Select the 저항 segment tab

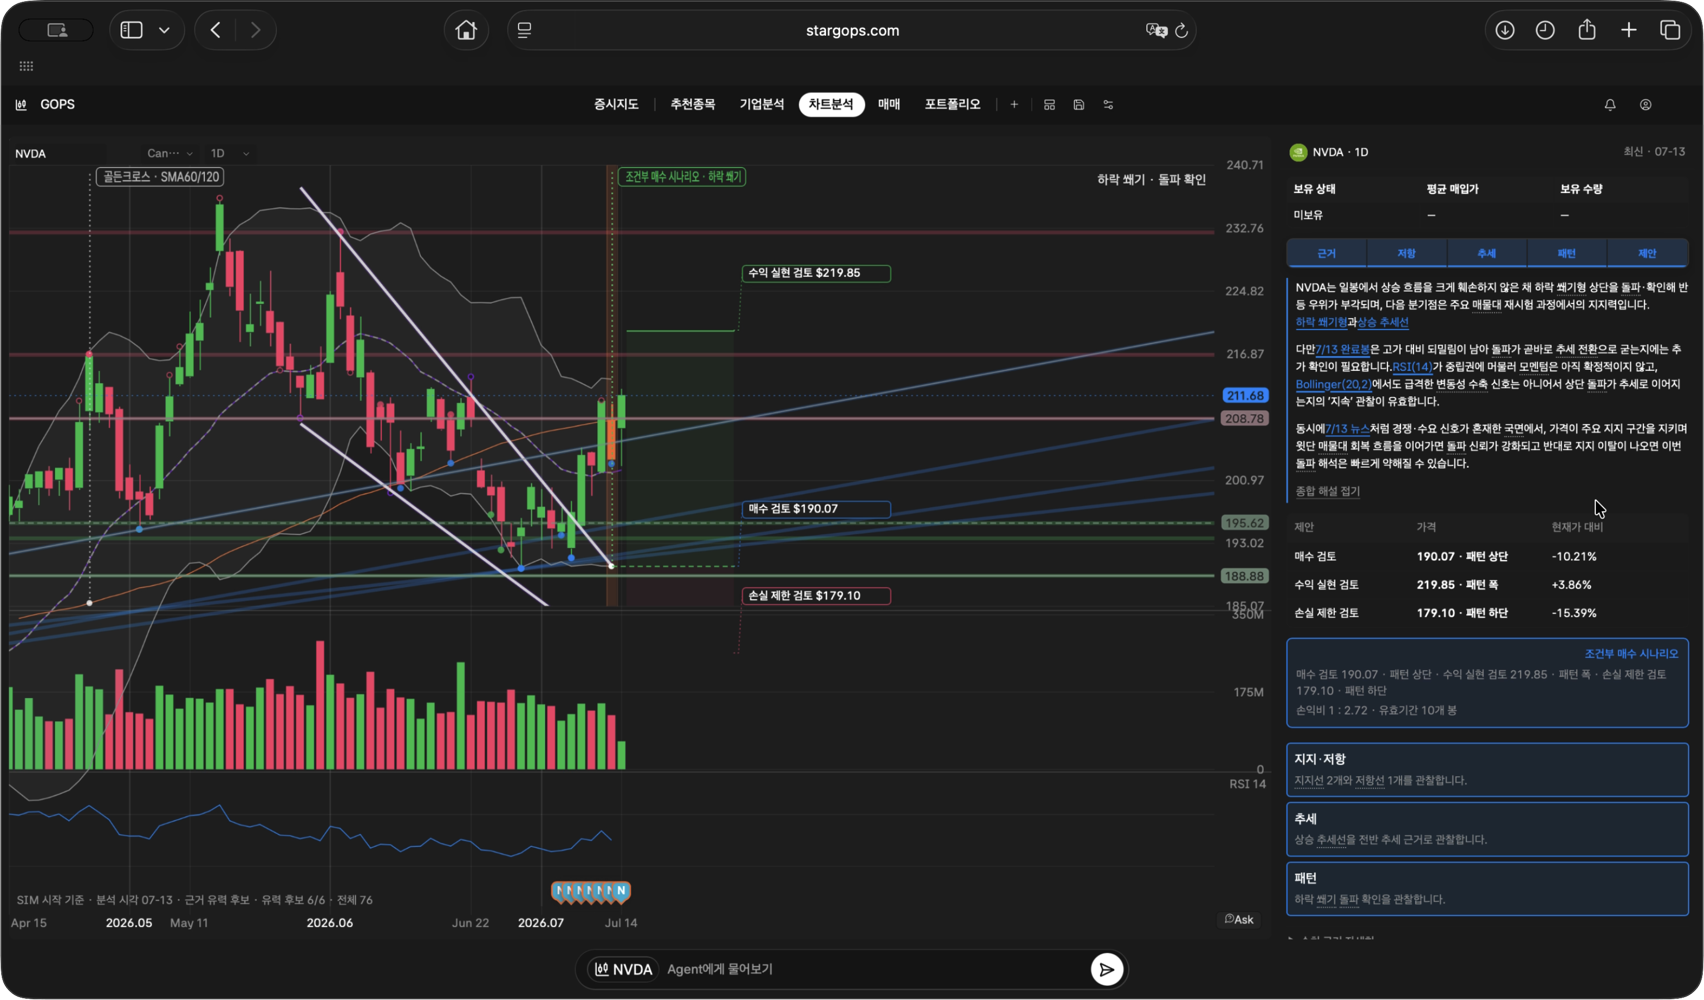pos(1407,254)
